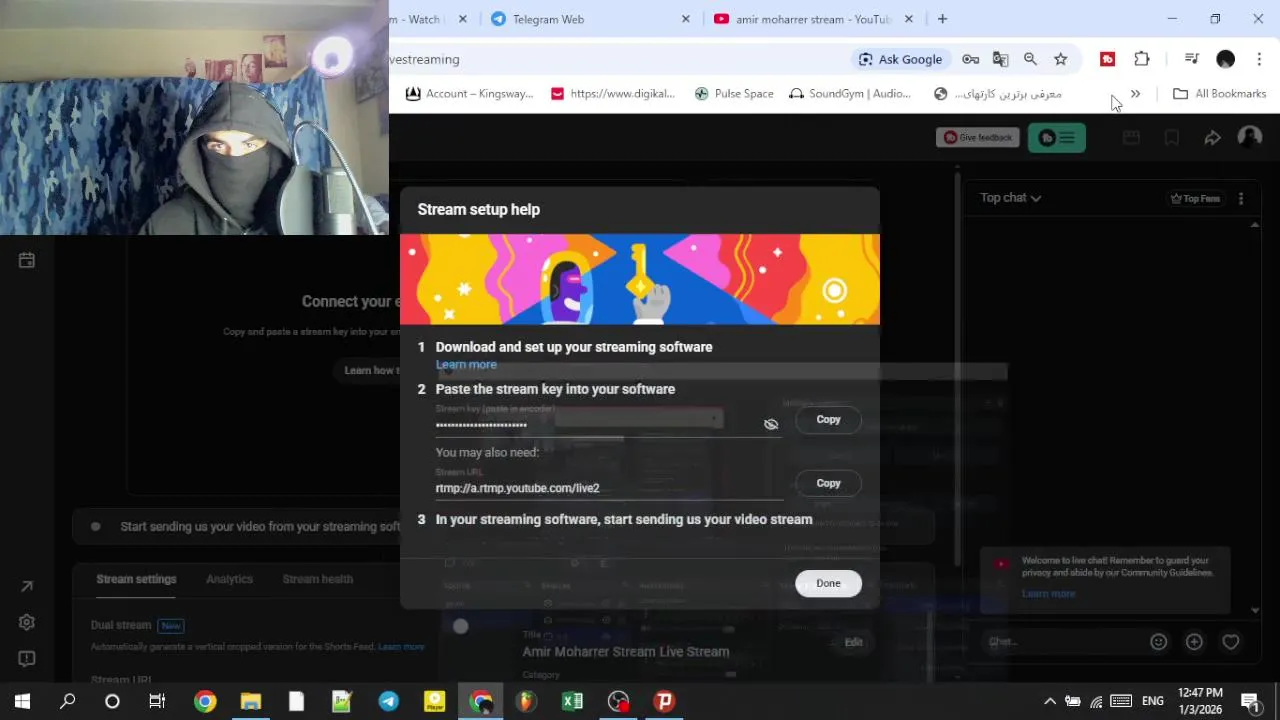Viewport: 1280px width, 720px height.
Task: Open the digikala bookmark
Action: [x=613, y=94]
